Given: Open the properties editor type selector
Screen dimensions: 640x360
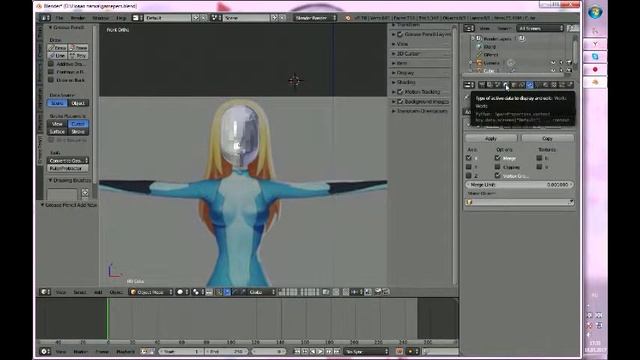Looking at the screenshot, I should (x=469, y=84).
